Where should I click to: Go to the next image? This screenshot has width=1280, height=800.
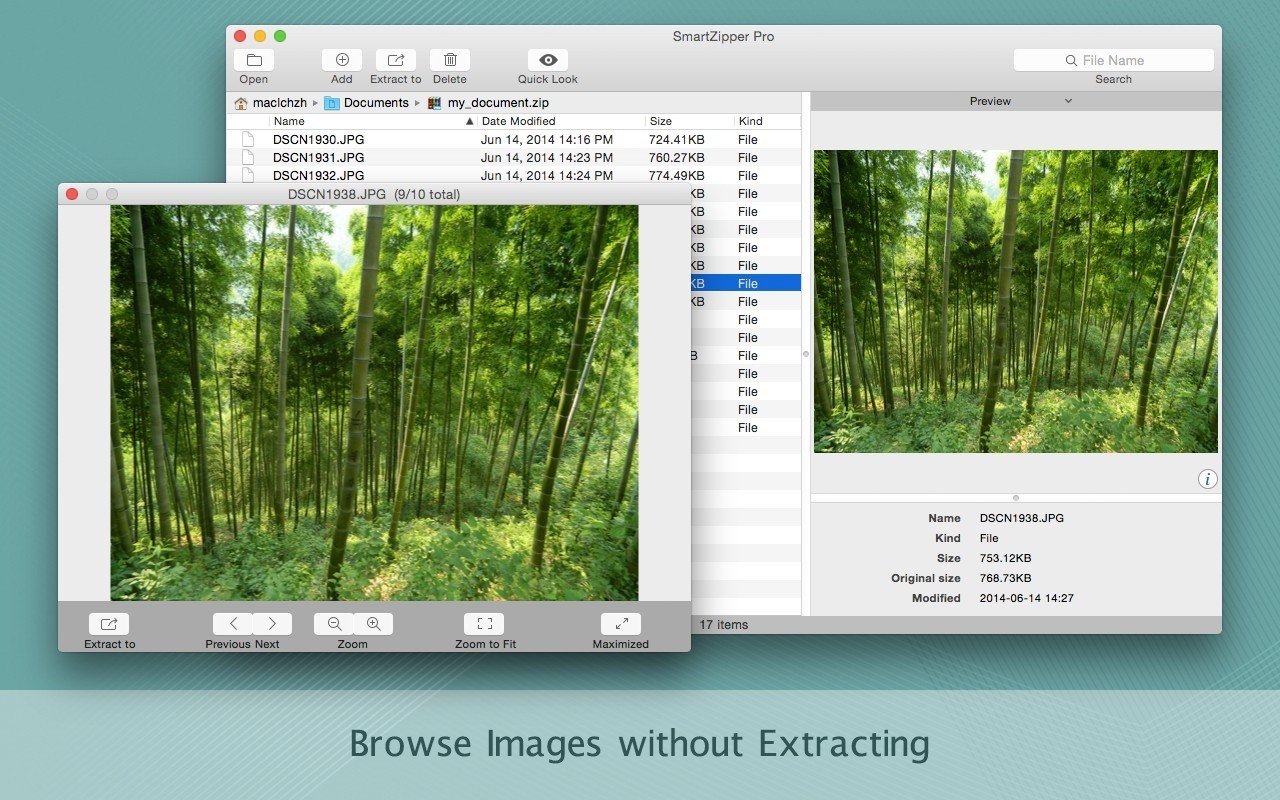pyautogui.click(x=272, y=624)
